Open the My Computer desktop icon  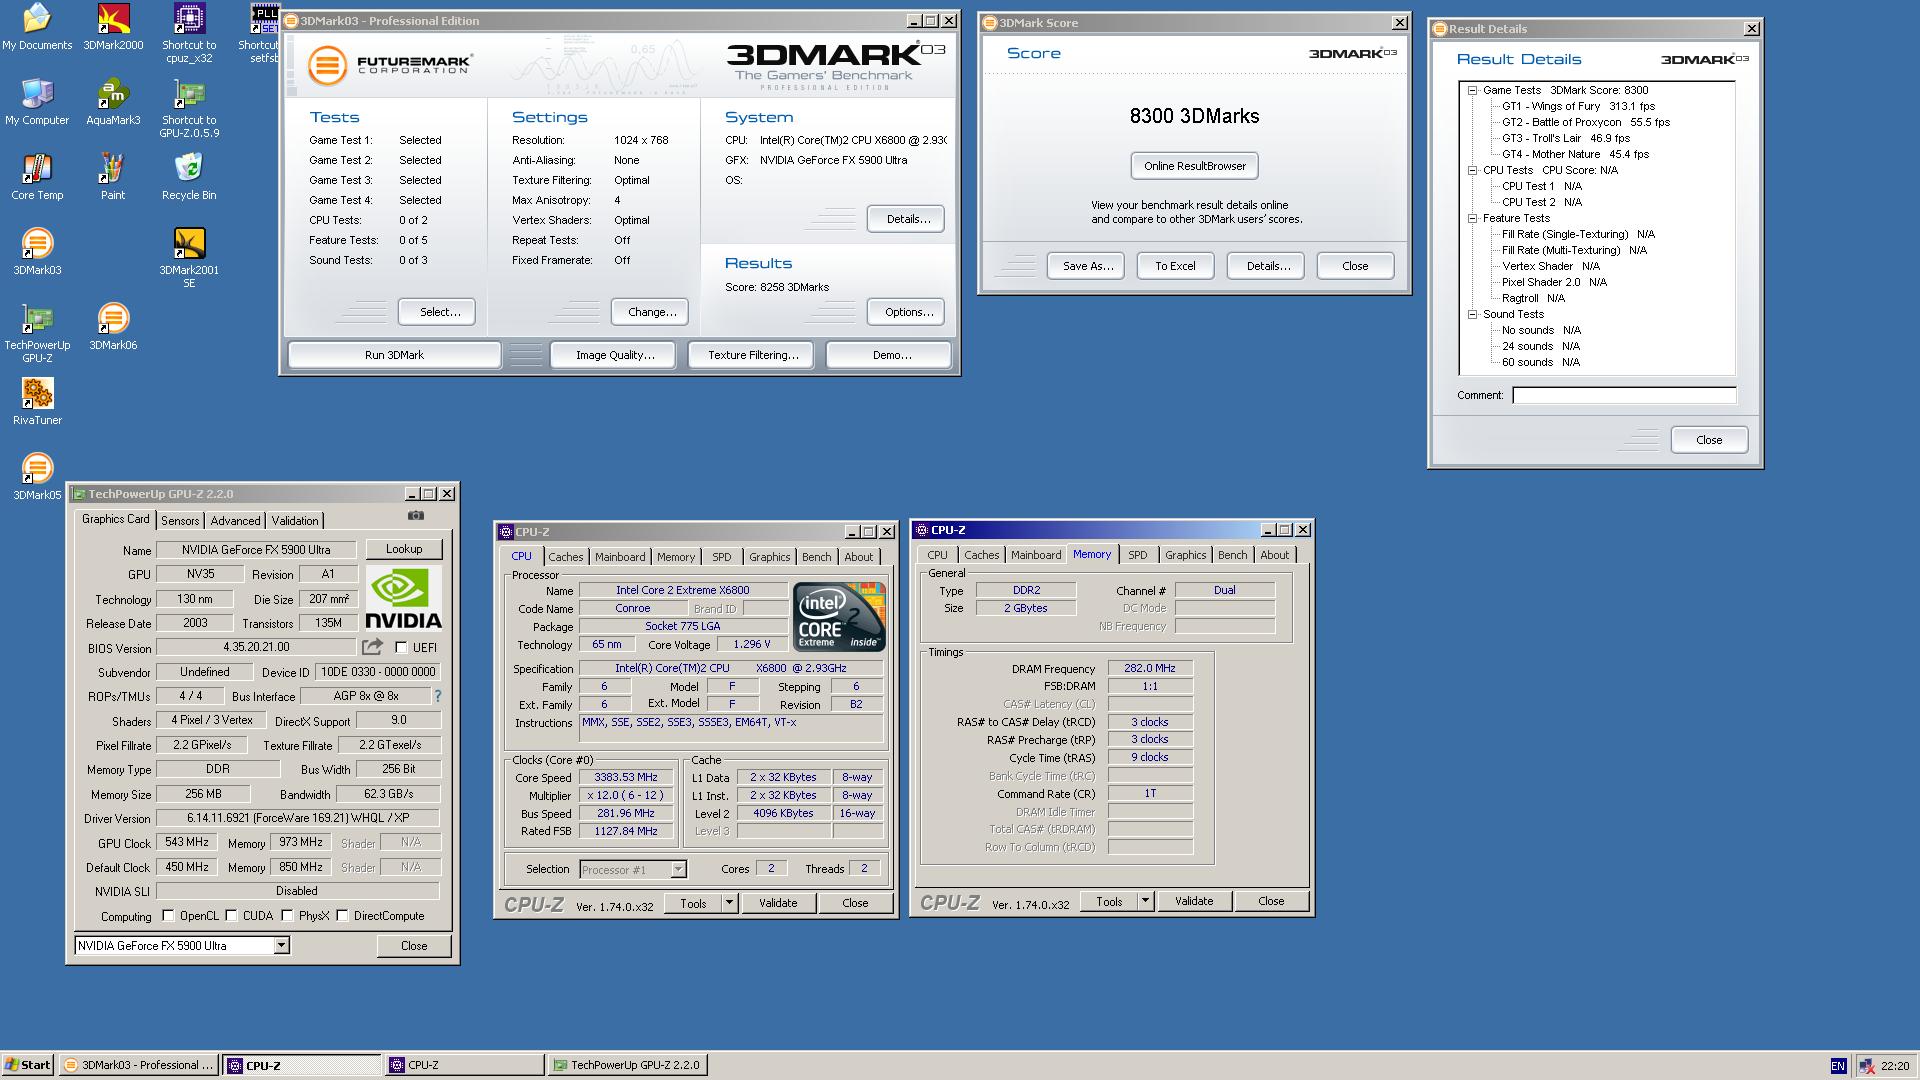pyautogui.click(x=37, y=103)
